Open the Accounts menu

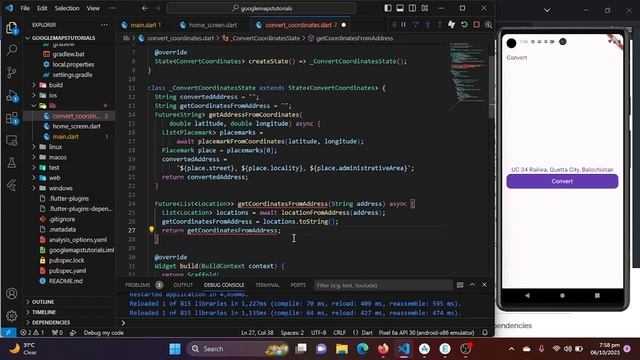12,293
